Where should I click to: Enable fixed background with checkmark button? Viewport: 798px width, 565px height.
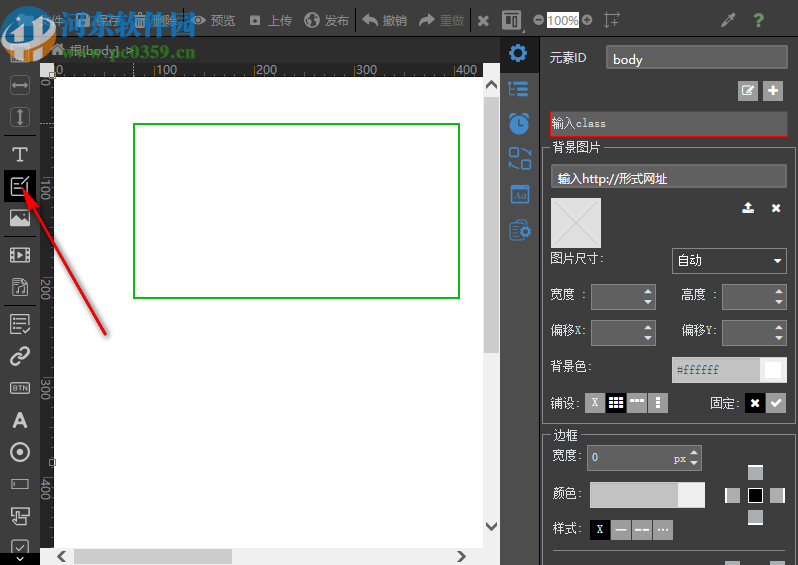(x=776, y=403)
